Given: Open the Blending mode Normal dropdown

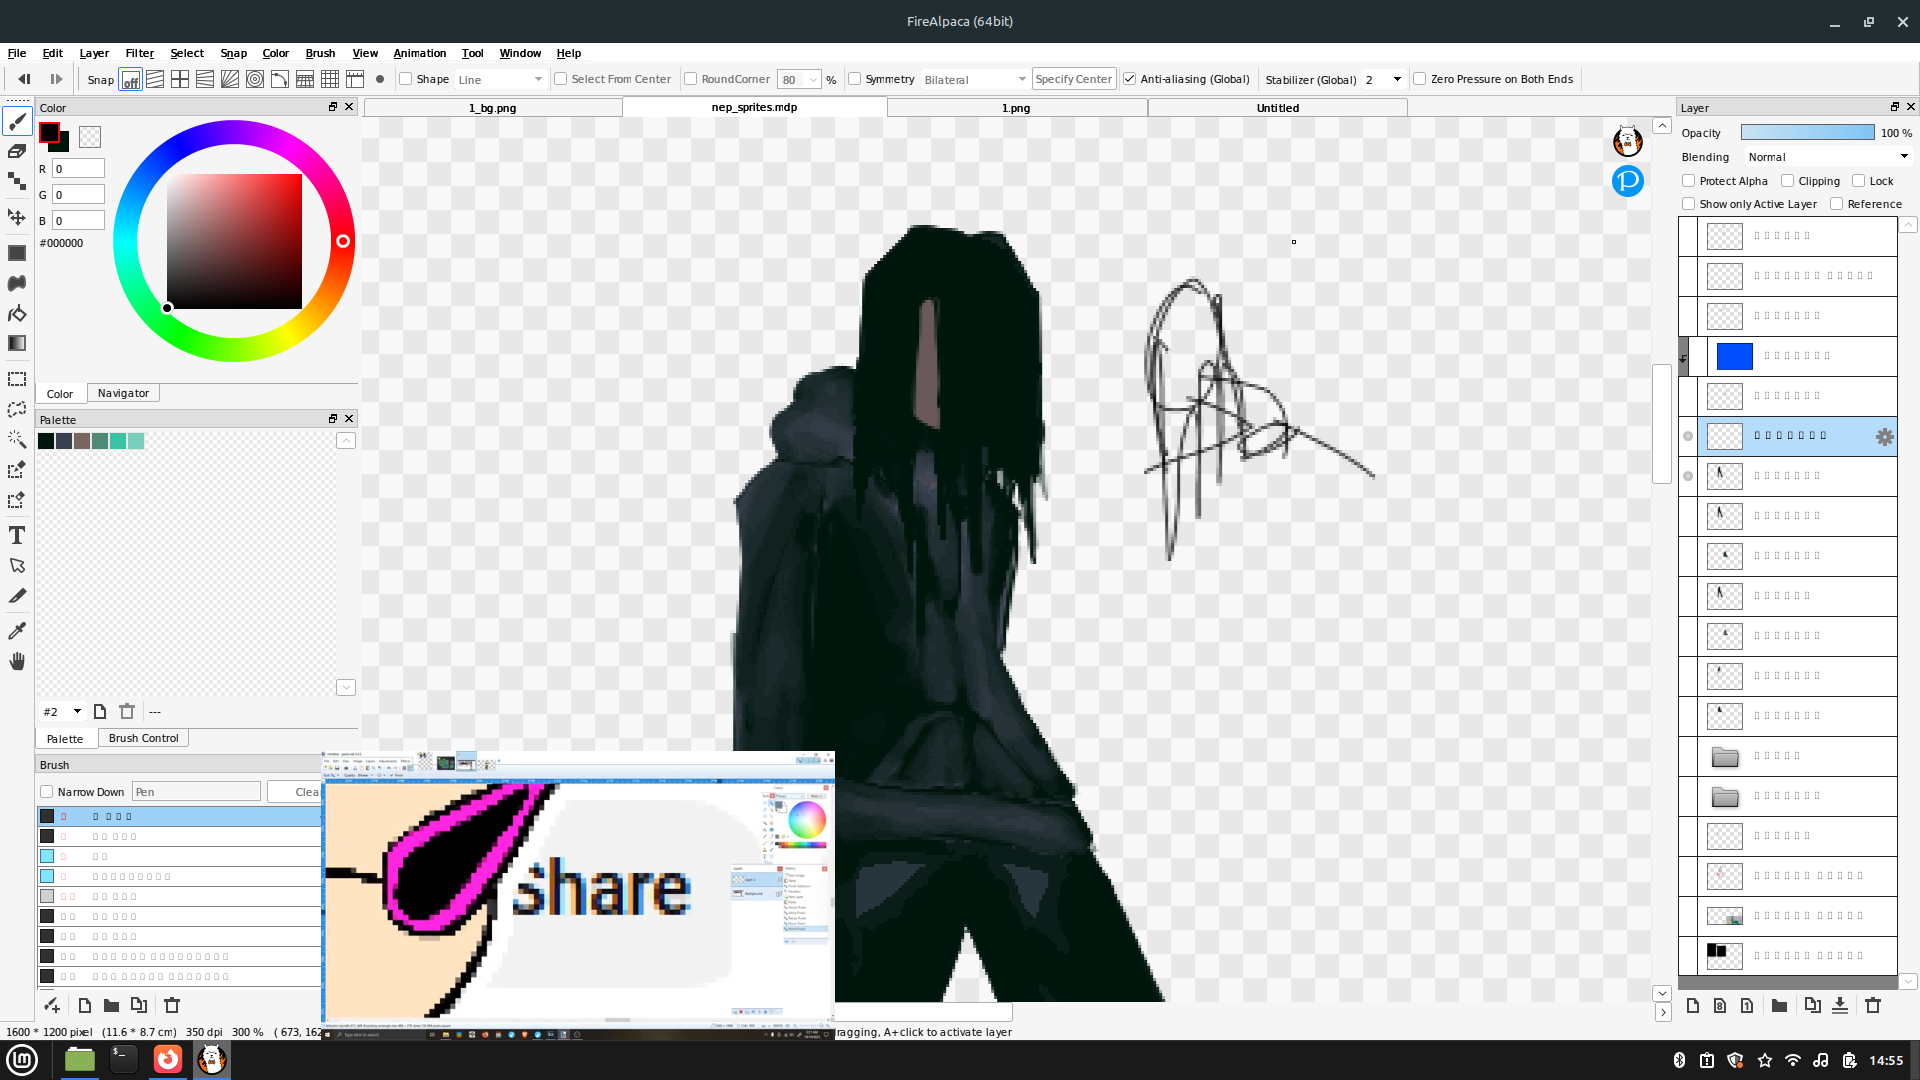Looking at the screenshot, I should (1828, 157).
